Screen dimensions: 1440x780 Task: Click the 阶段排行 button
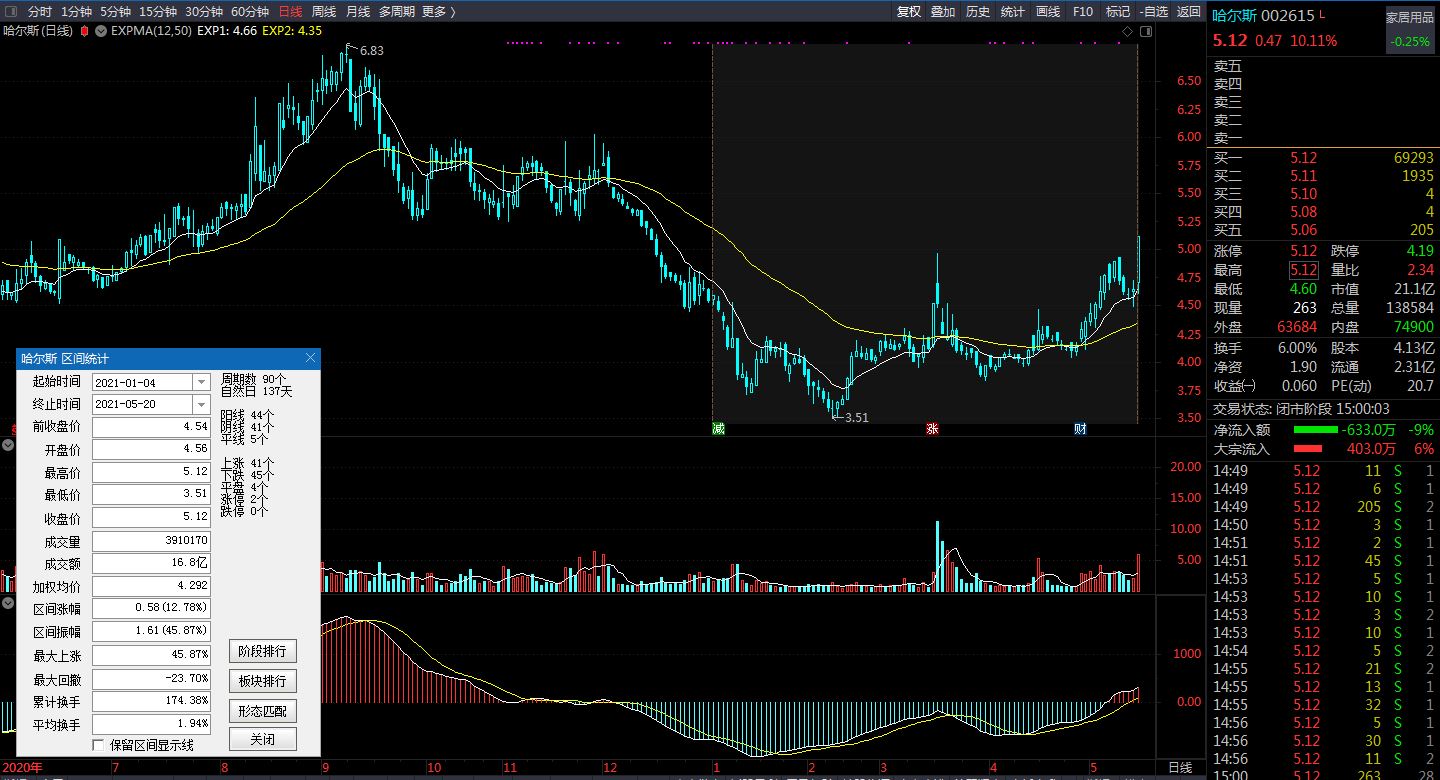[x=263, y=651]
